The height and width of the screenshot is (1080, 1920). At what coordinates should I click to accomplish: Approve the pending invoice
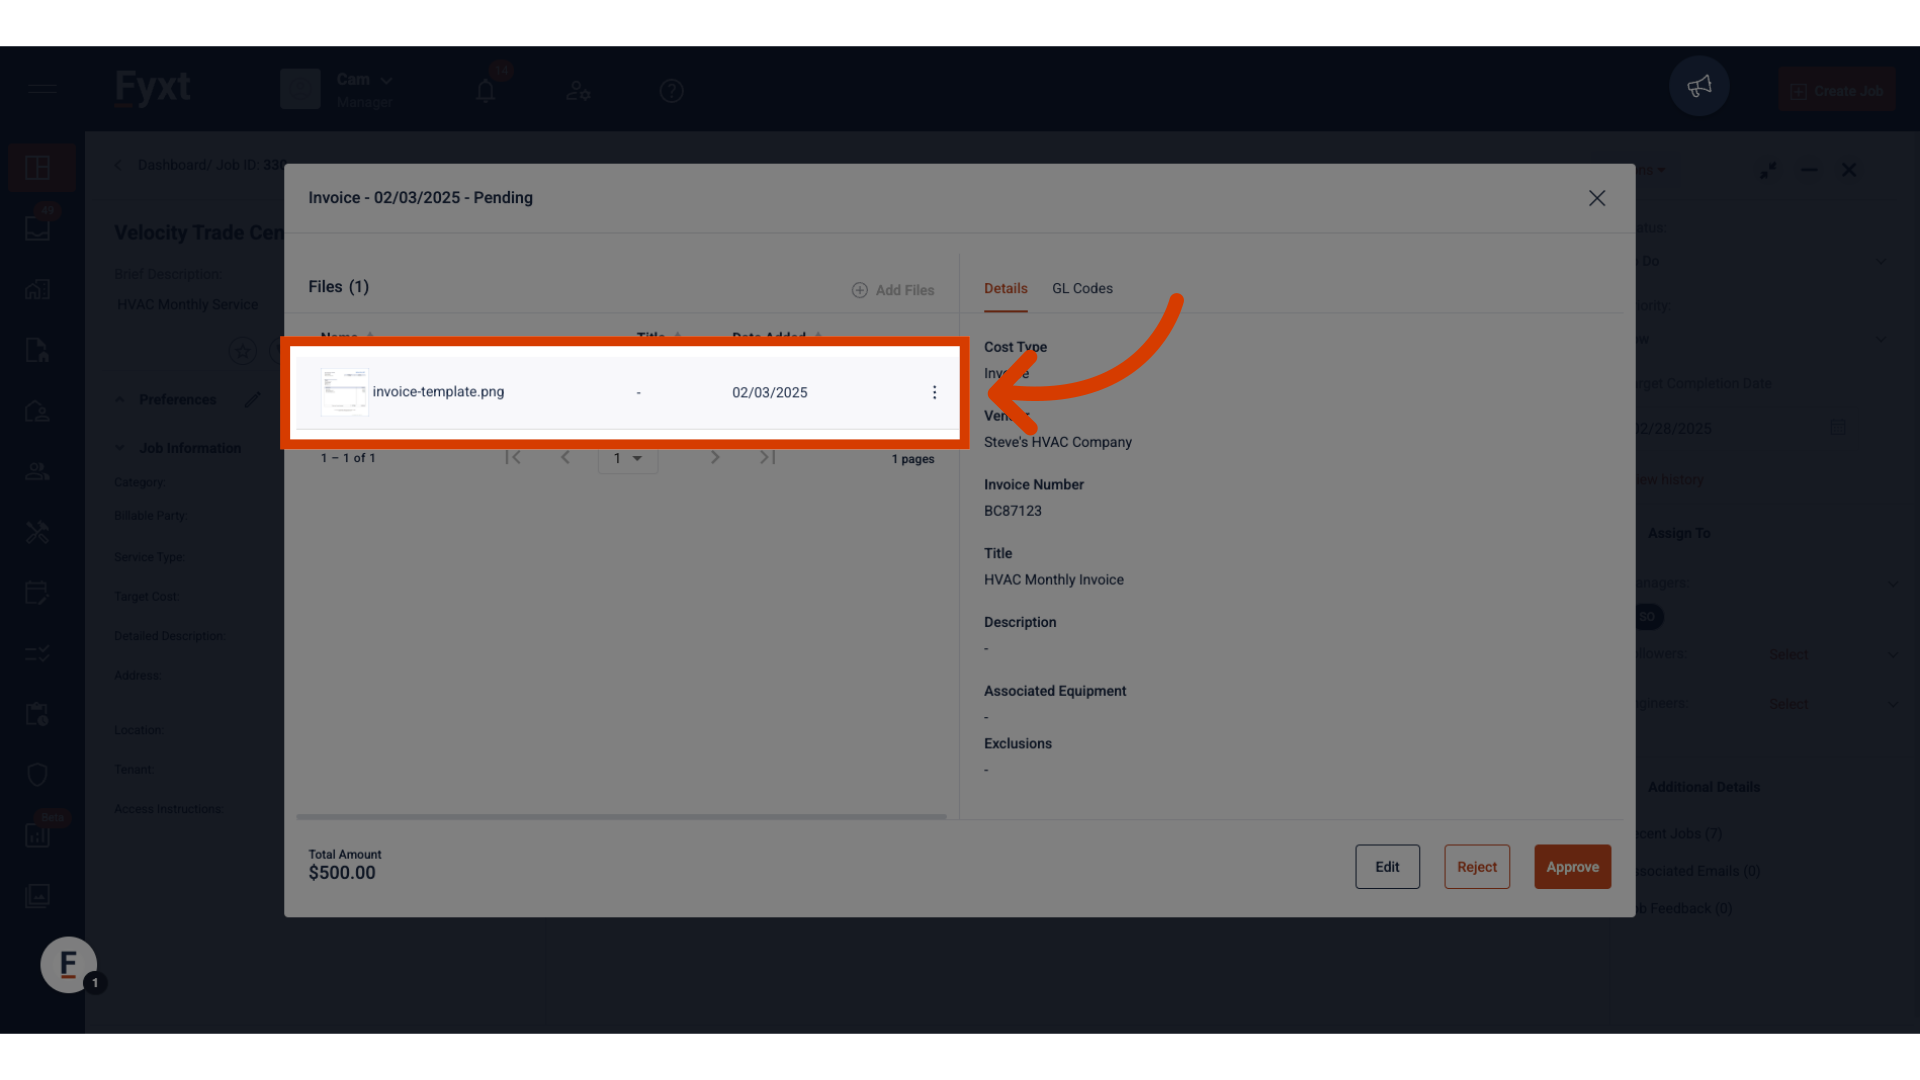(1572, 867)
